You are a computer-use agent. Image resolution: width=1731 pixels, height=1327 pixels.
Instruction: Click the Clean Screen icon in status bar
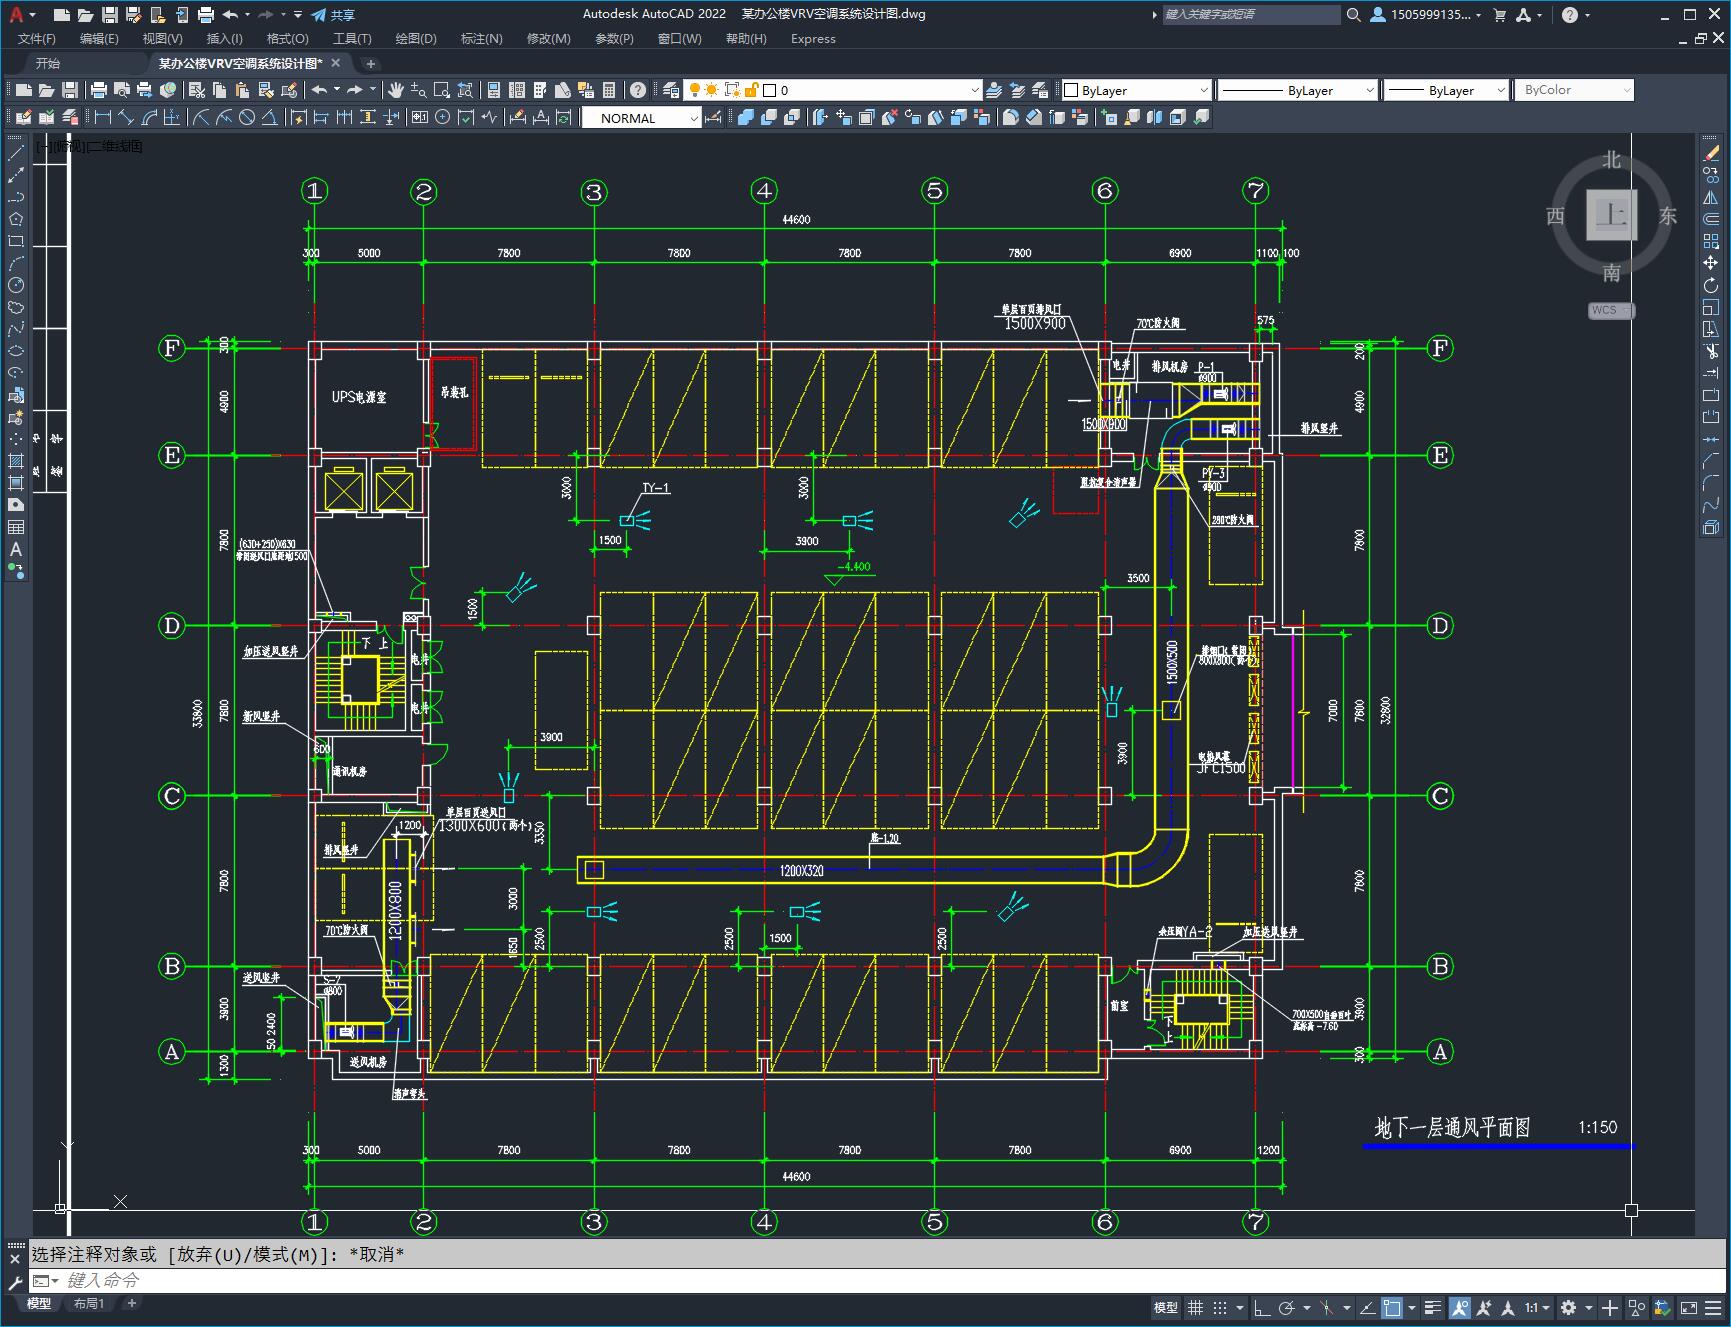(x=1688, y=1307)
